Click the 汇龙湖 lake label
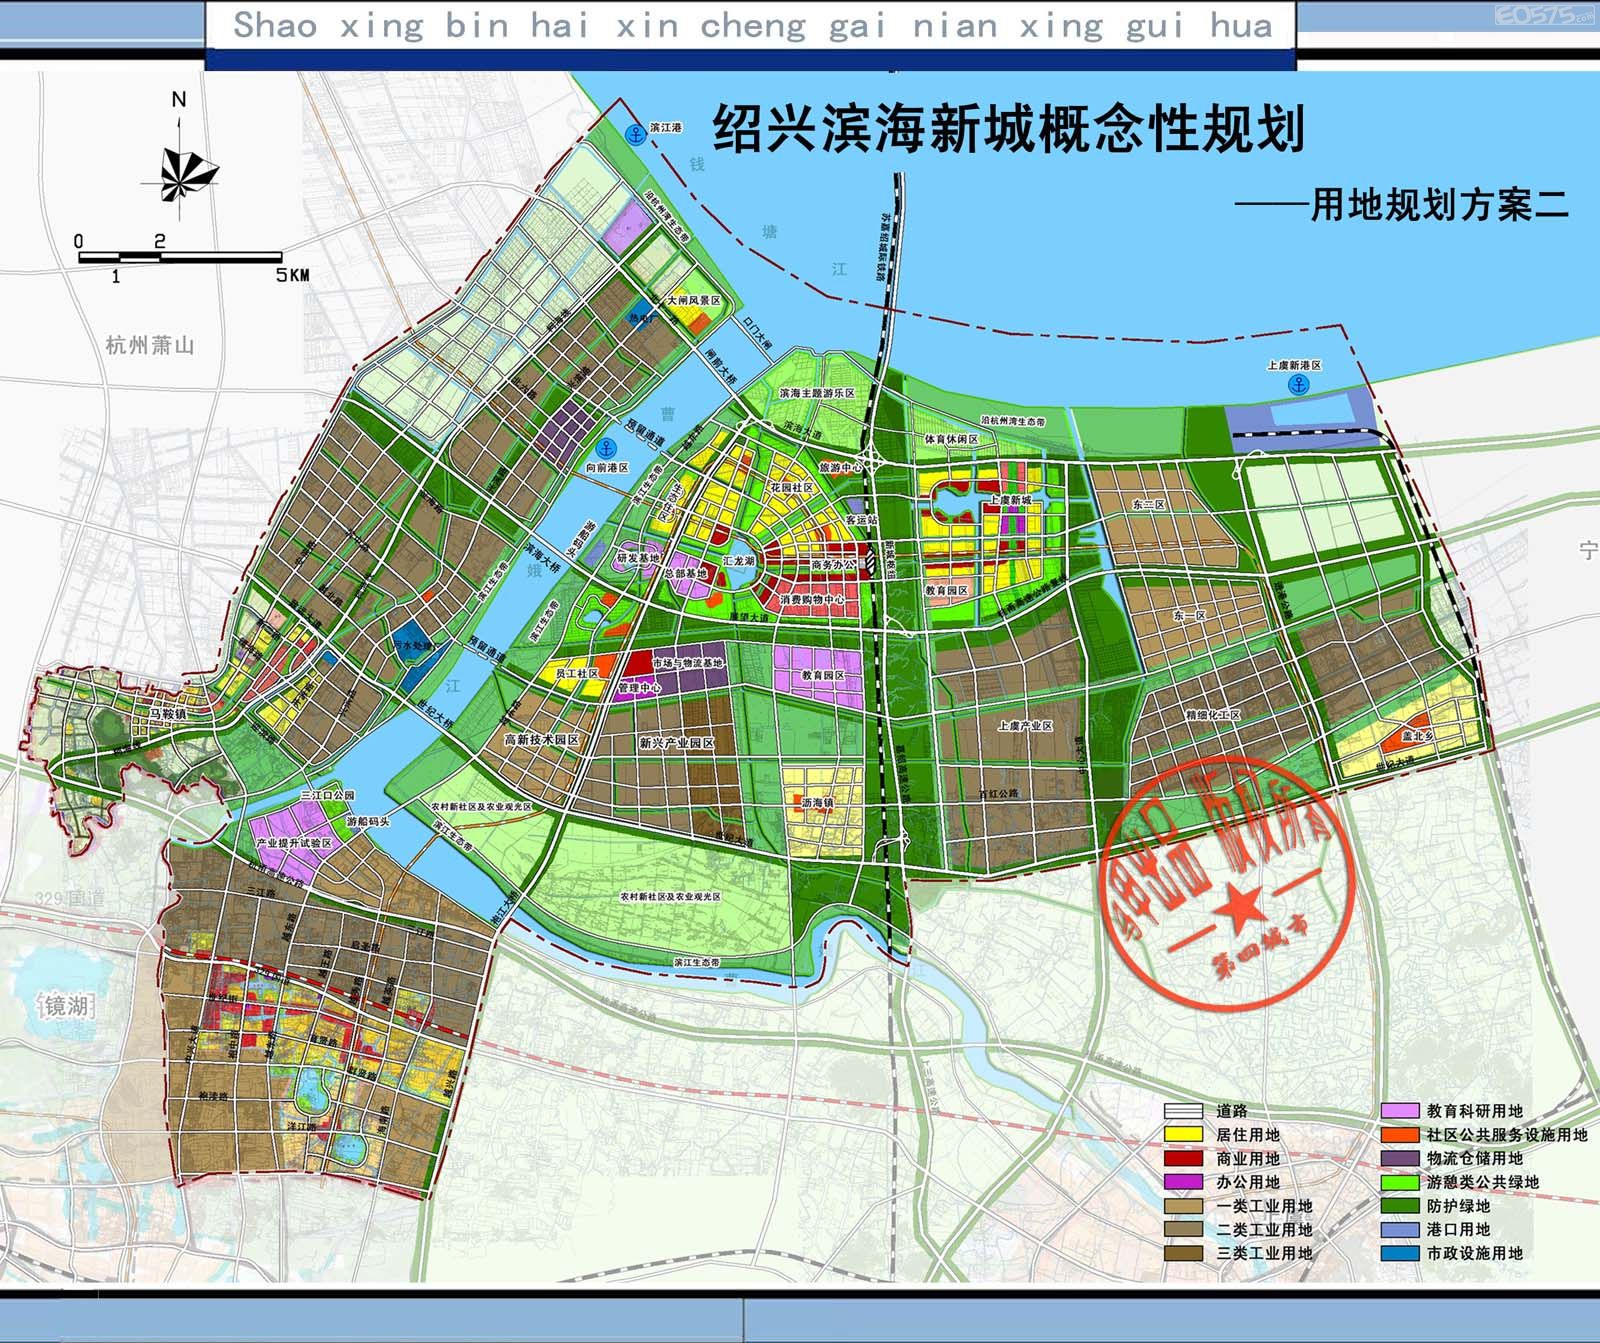 tap(739, 562)
